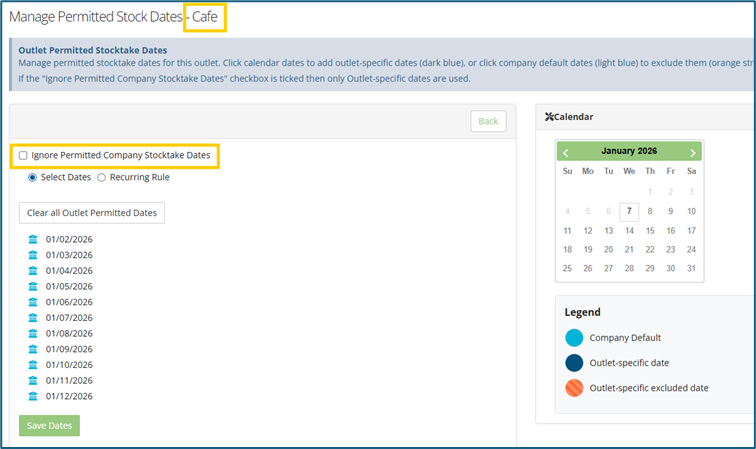Select January 10 in the calendar

[691, 211]
